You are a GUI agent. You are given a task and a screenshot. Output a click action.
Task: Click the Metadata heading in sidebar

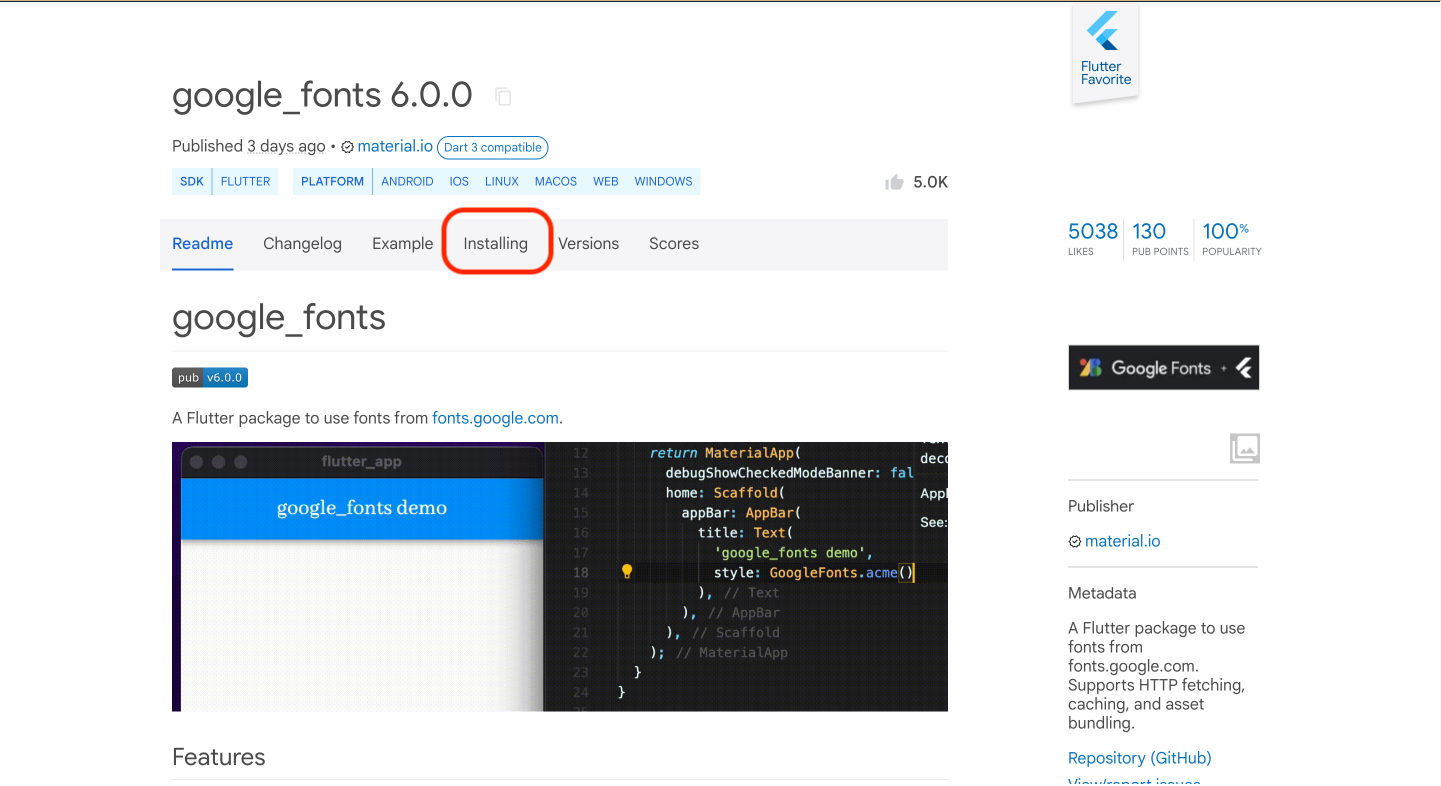1102,593
